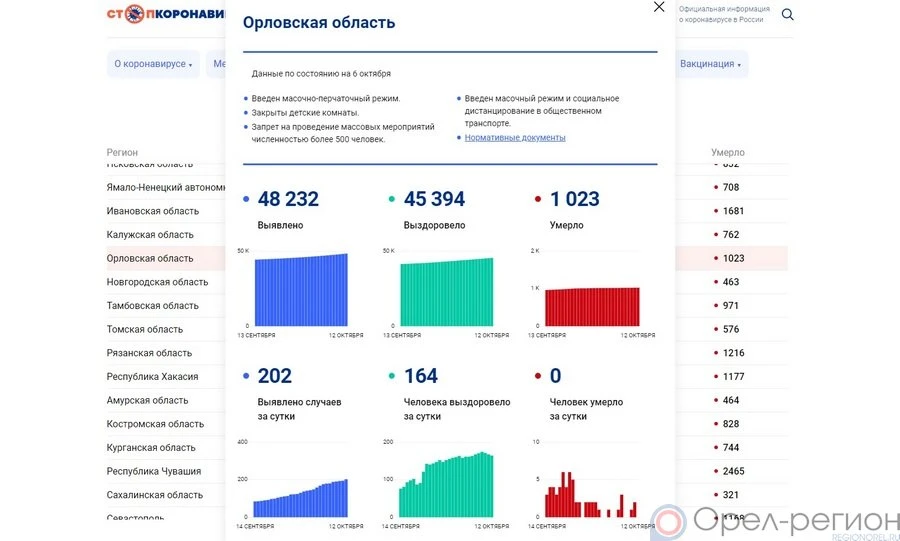
Task: Open the Нормативные документы link
Action: click(515, 138)
